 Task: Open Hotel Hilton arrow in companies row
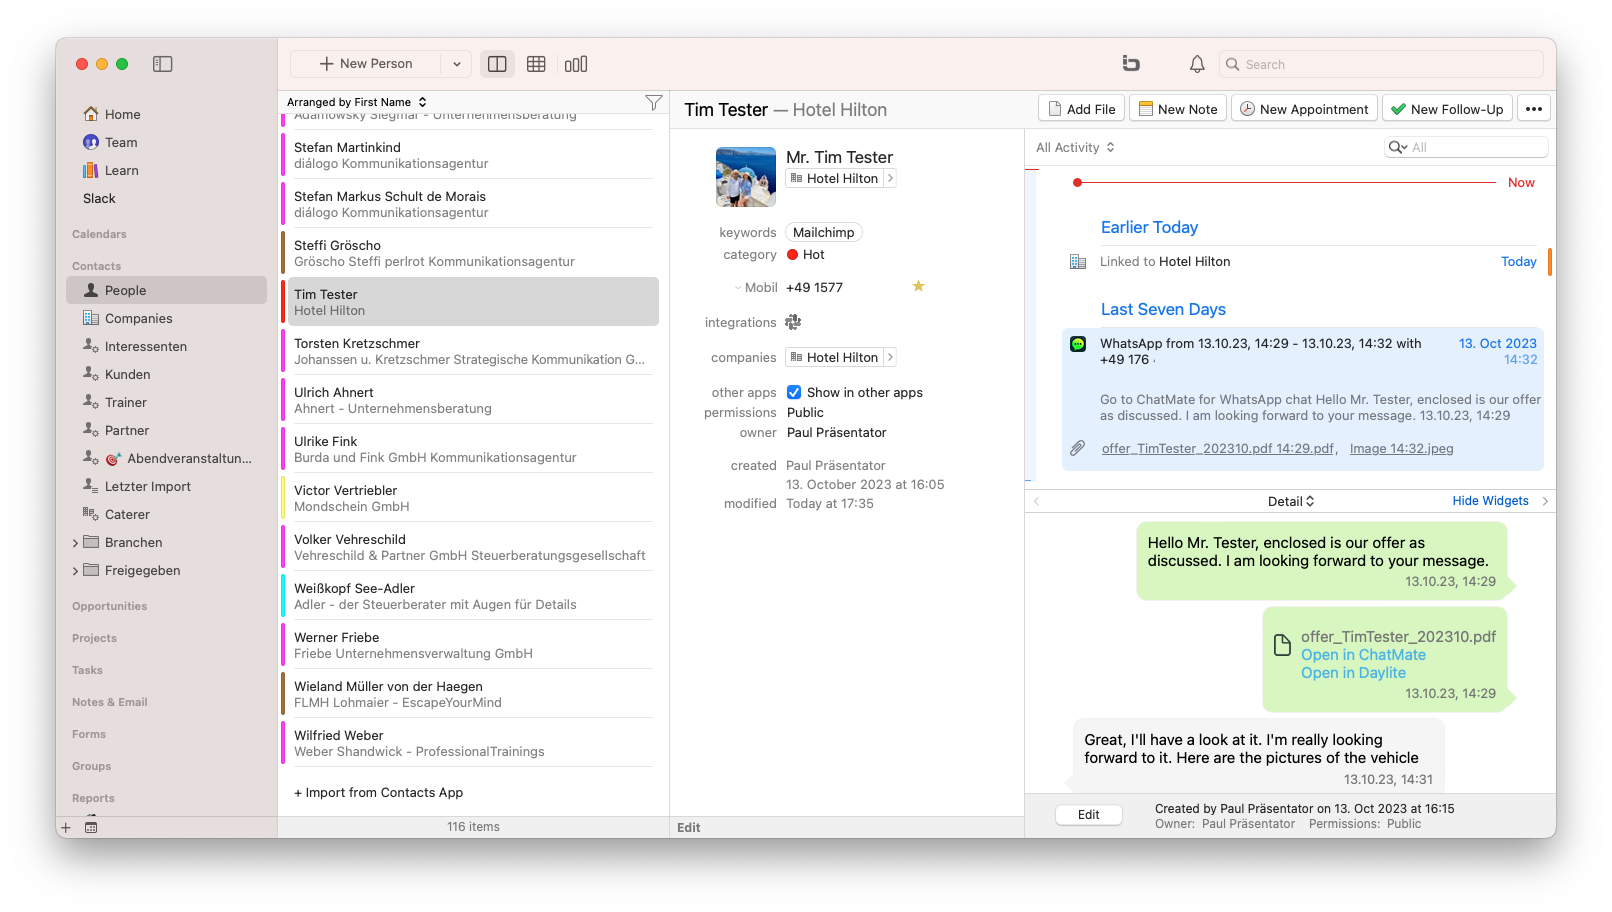[x=890, y=357]
